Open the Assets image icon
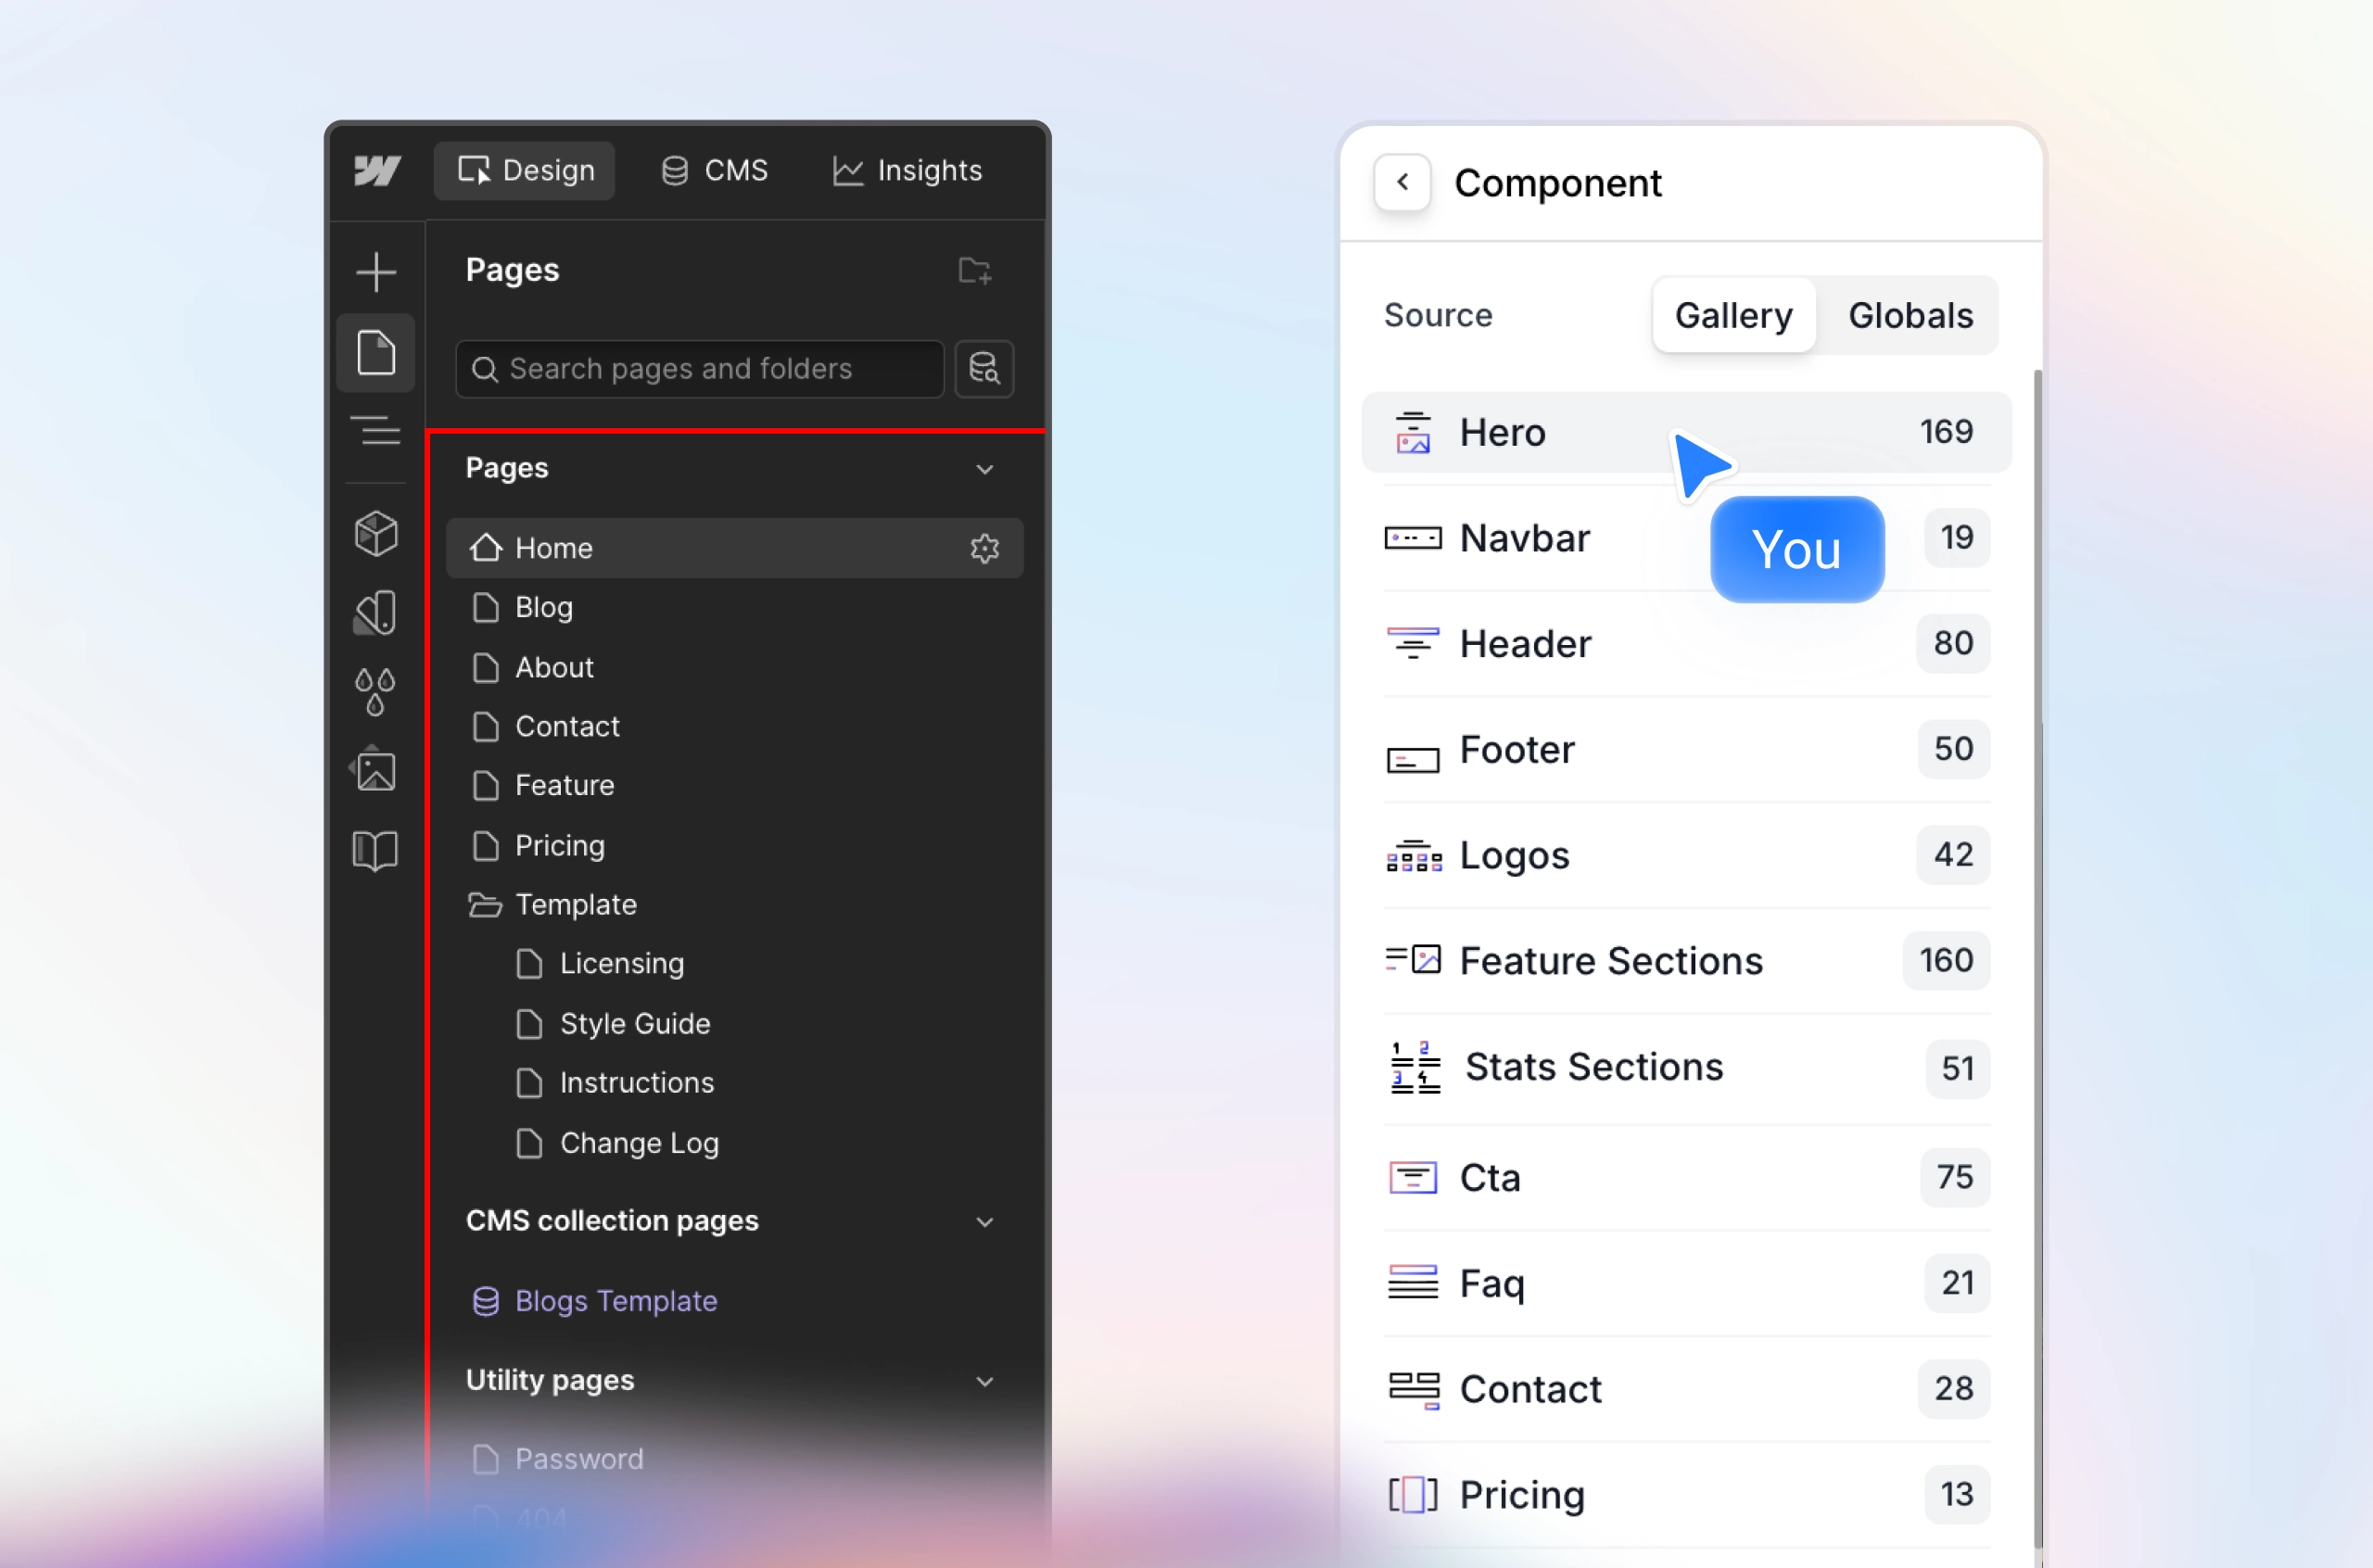 376,771
